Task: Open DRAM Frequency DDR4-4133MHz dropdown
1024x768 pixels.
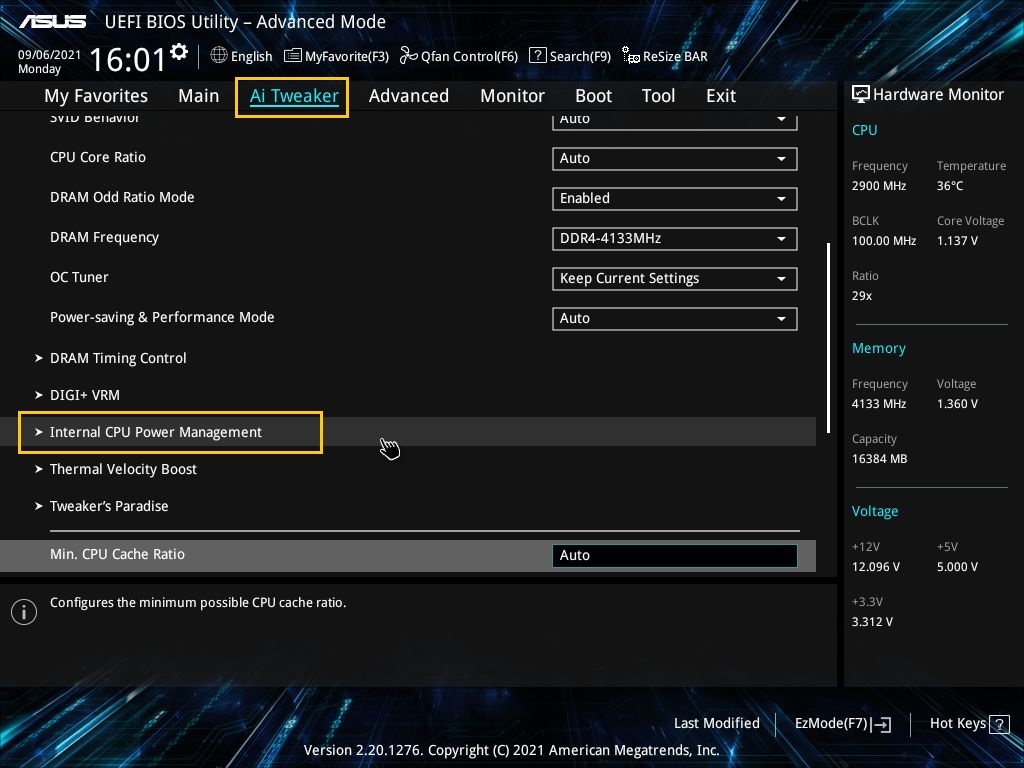Action: (x=675, y=238)
